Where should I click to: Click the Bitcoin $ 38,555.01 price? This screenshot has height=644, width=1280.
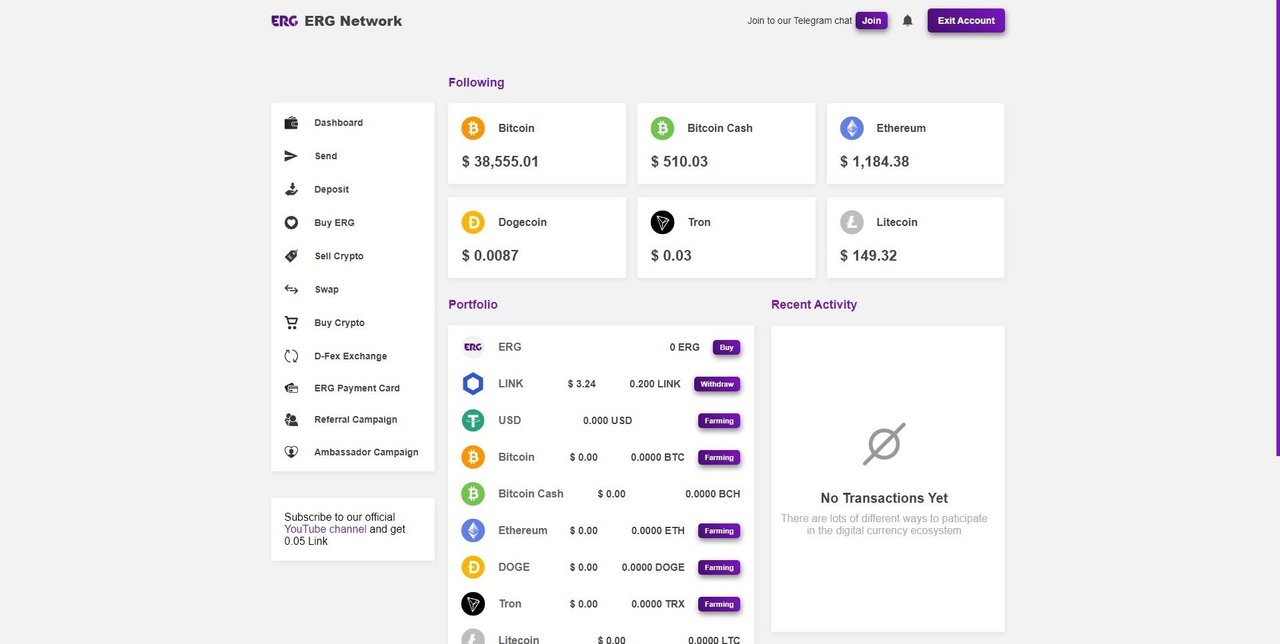(x=500, y=161)
